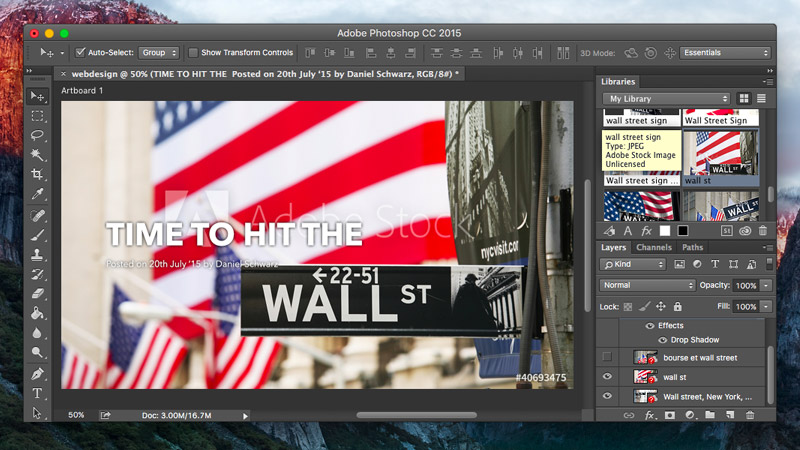Screen dimensions: 800x450
Task: Open Auto-Select Group dropdown
Action: pos(159,53)
